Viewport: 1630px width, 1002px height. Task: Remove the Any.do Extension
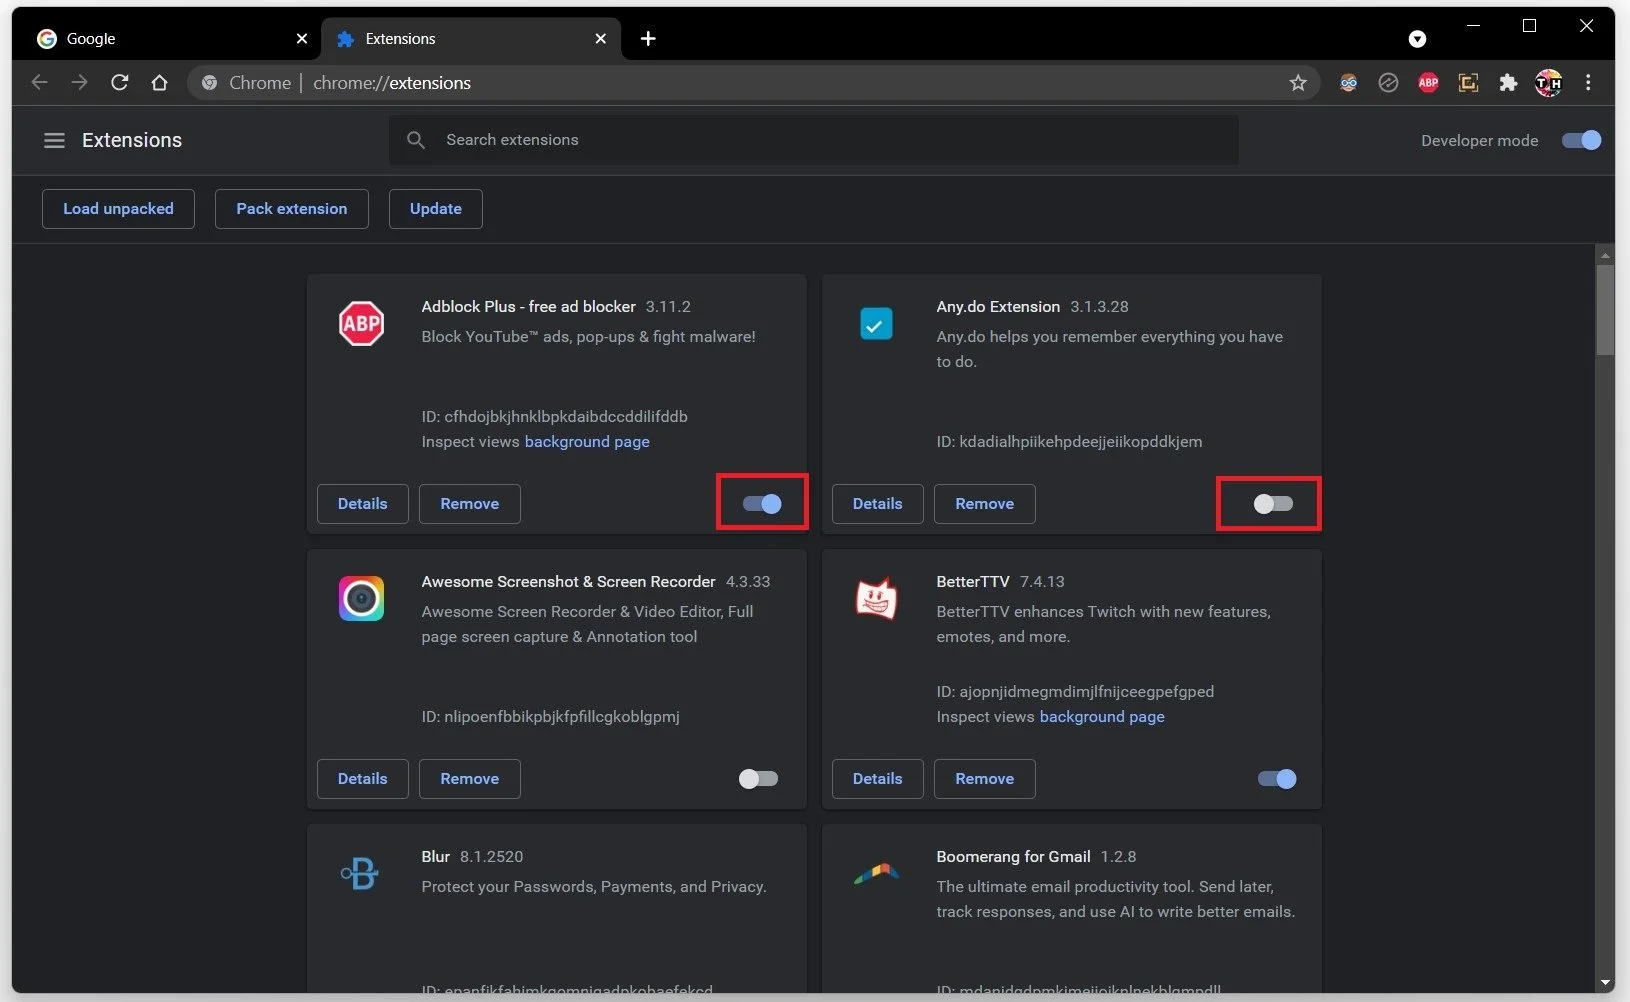[x=985, y=504]
